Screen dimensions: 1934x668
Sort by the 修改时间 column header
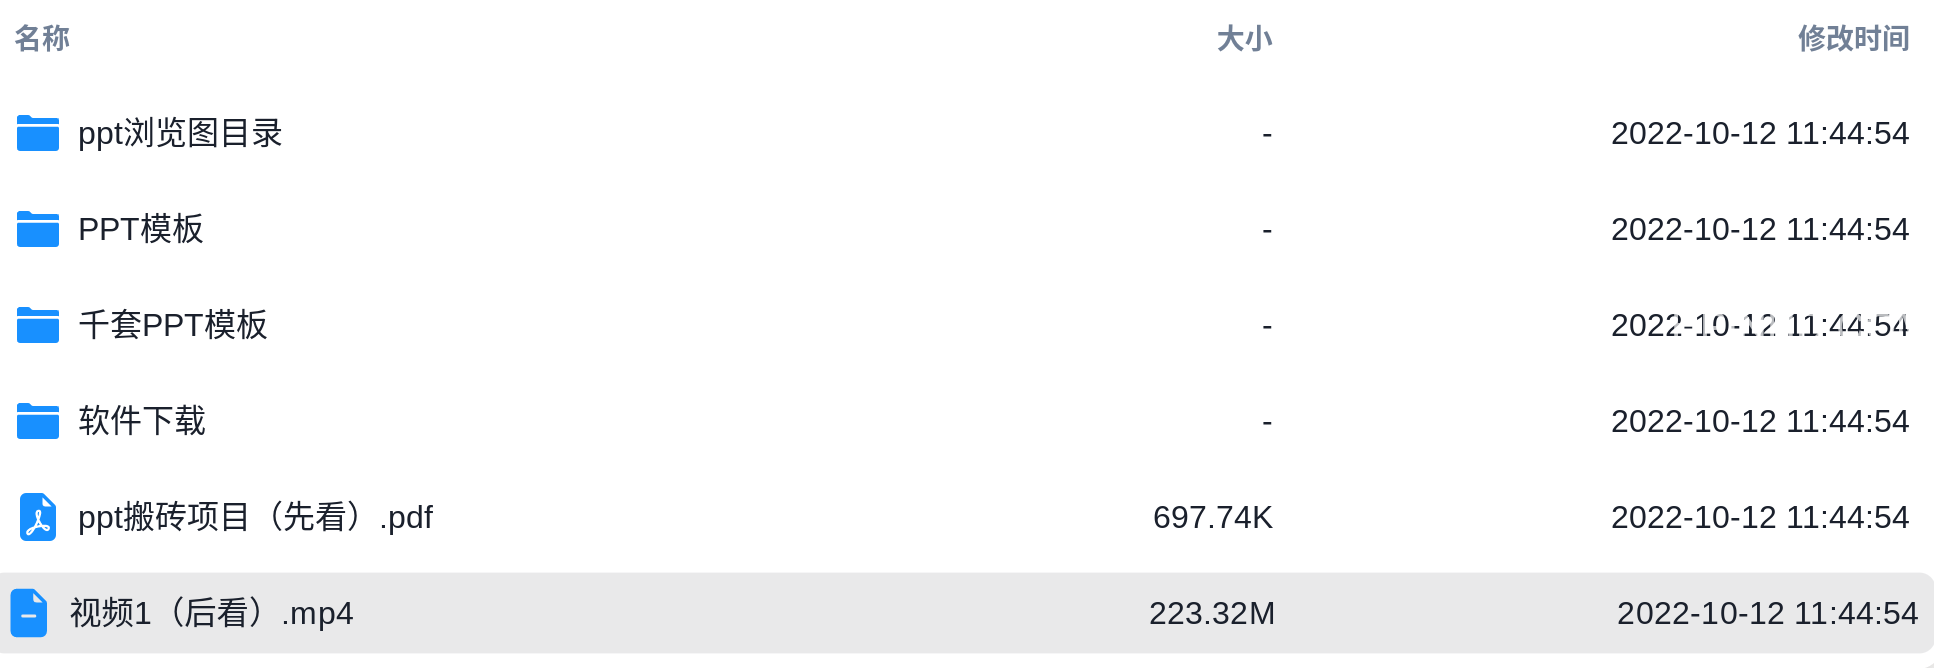click(x=1854, y=38)
